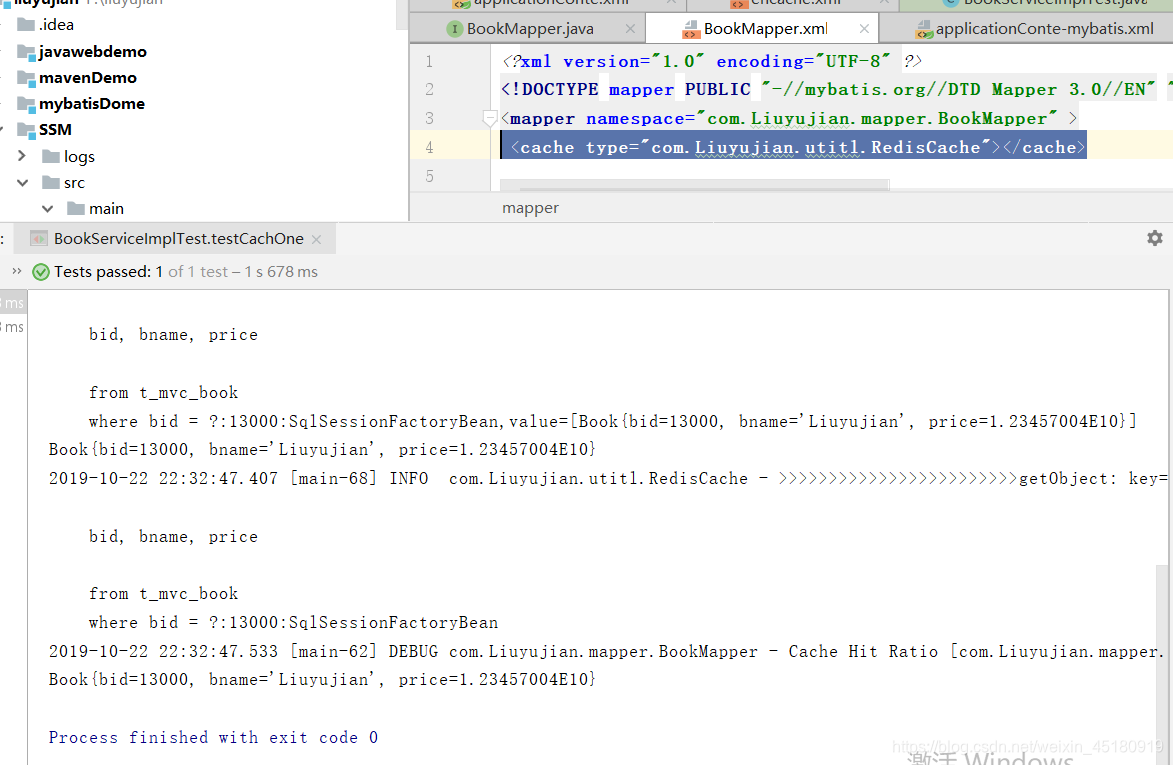Click the SSM module folder icon
1173x765 pixels.
tap(26, 131)
